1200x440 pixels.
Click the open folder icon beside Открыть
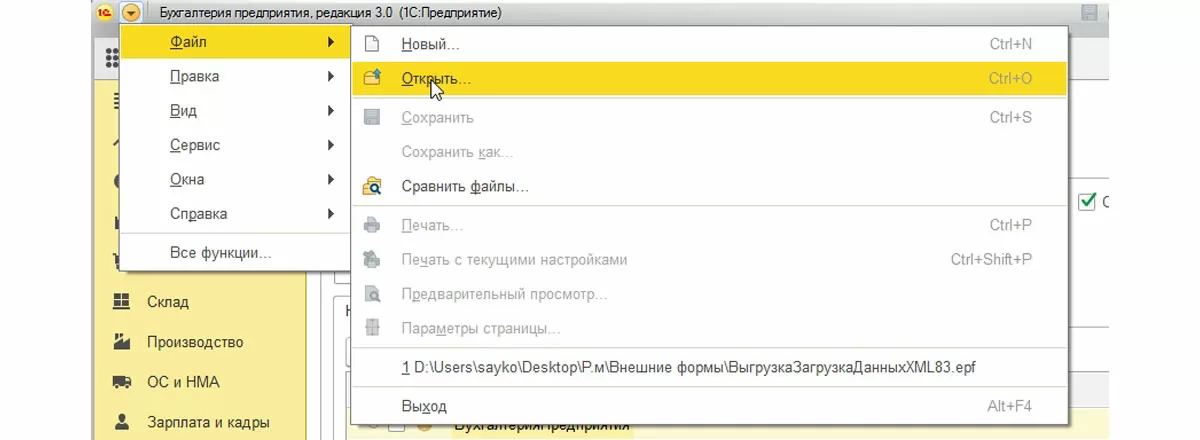click(x=372, y=78)
